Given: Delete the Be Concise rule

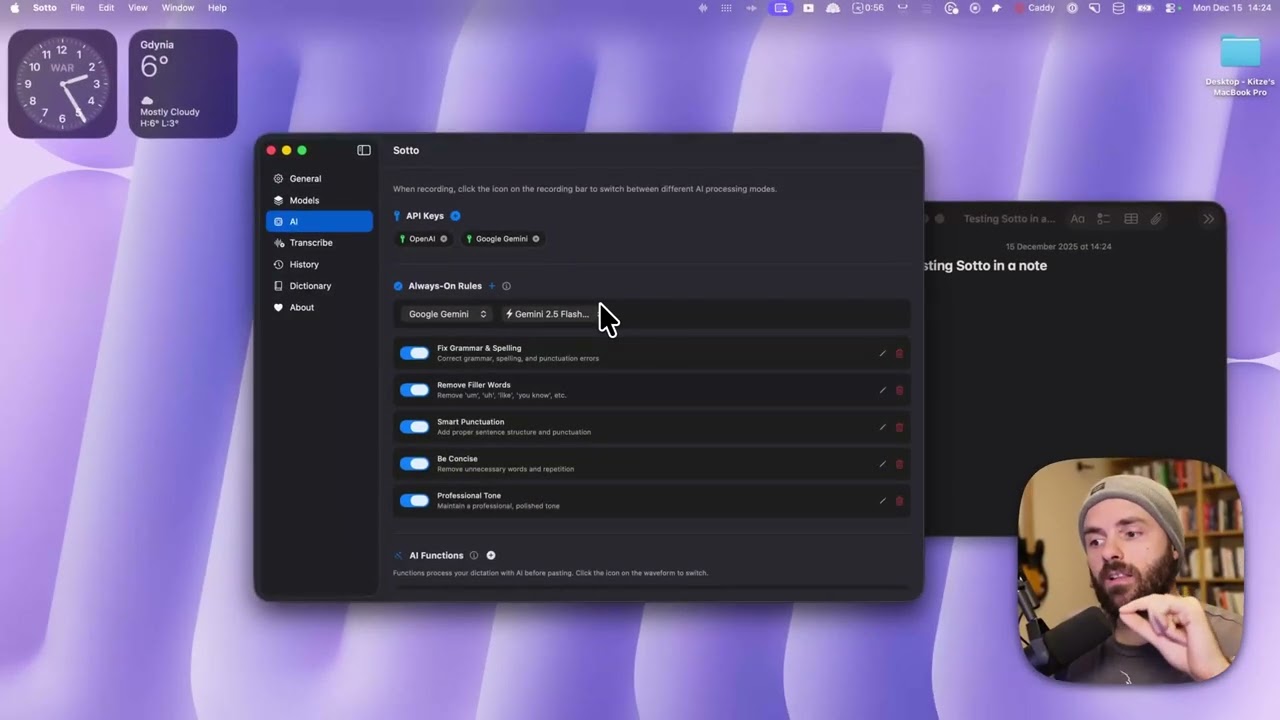Looking at the screenshot, I should [x=899, y=464].
